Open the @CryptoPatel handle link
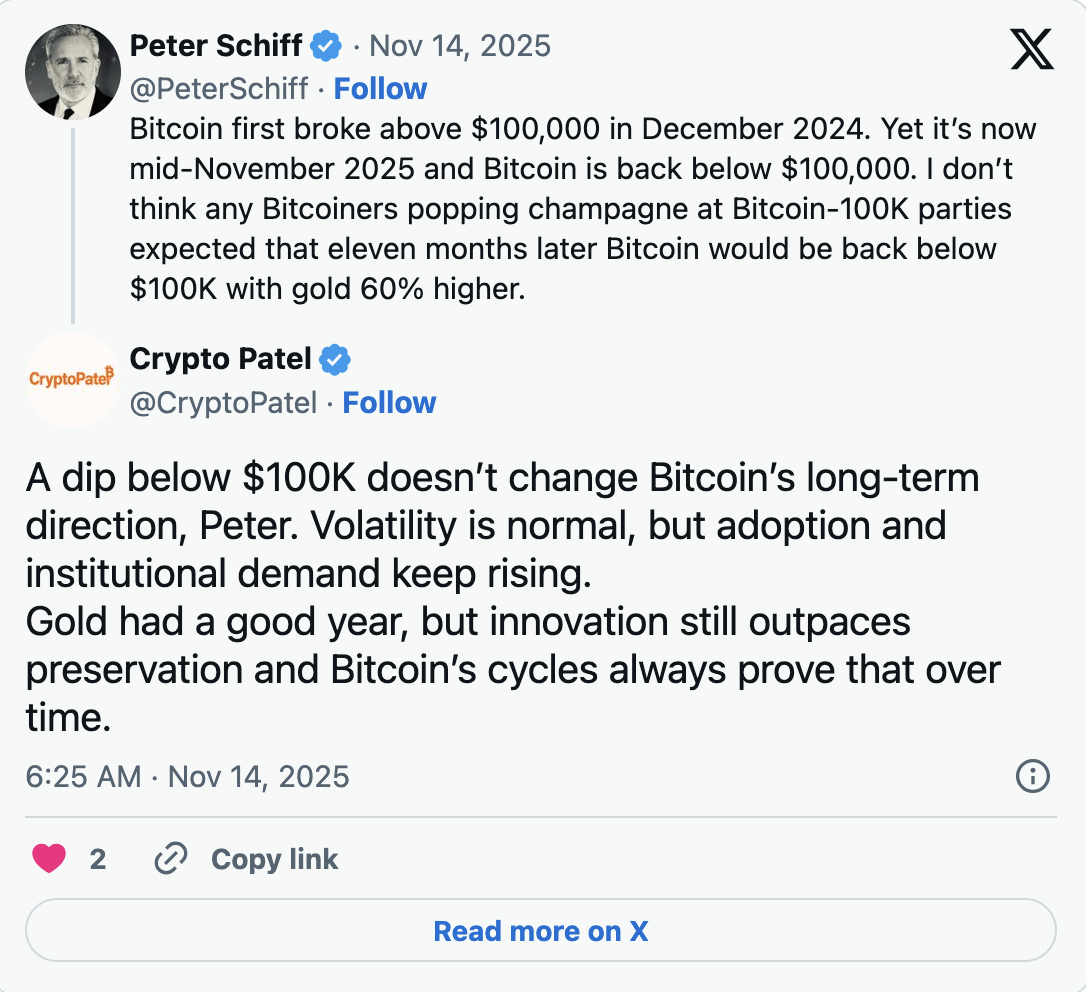Image resolution: width=1086 pixels, height=992 pixels. tap(224, 402)
